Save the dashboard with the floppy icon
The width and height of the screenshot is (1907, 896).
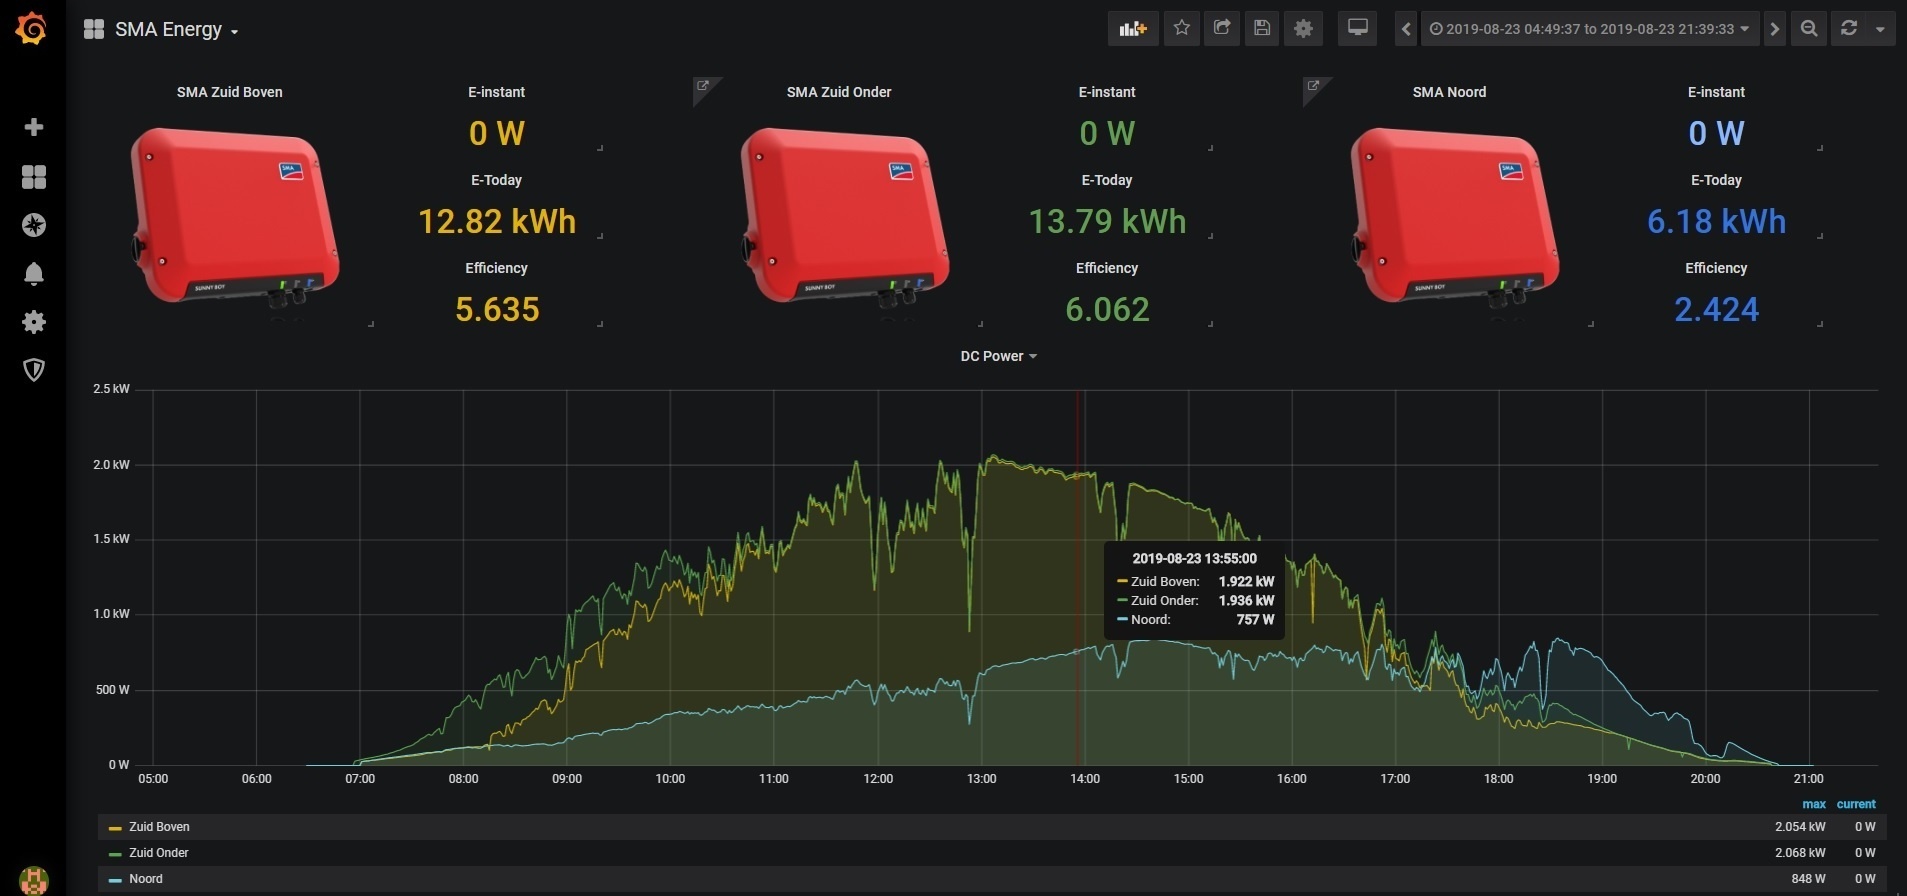[x=1262, y=29]
